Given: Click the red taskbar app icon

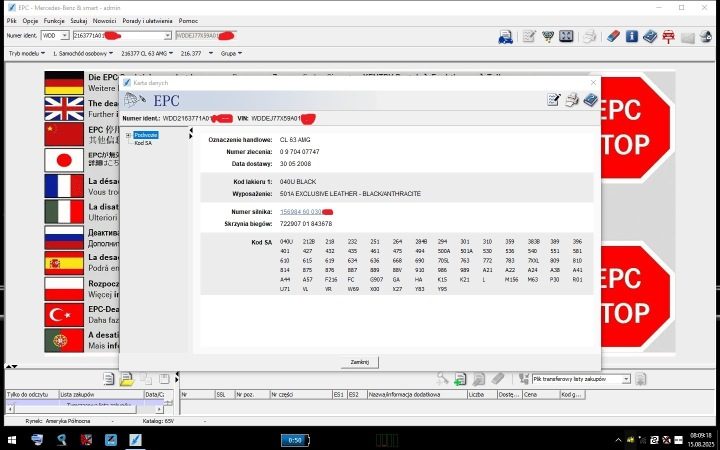Looking at the screenshot, I should 86,440.
